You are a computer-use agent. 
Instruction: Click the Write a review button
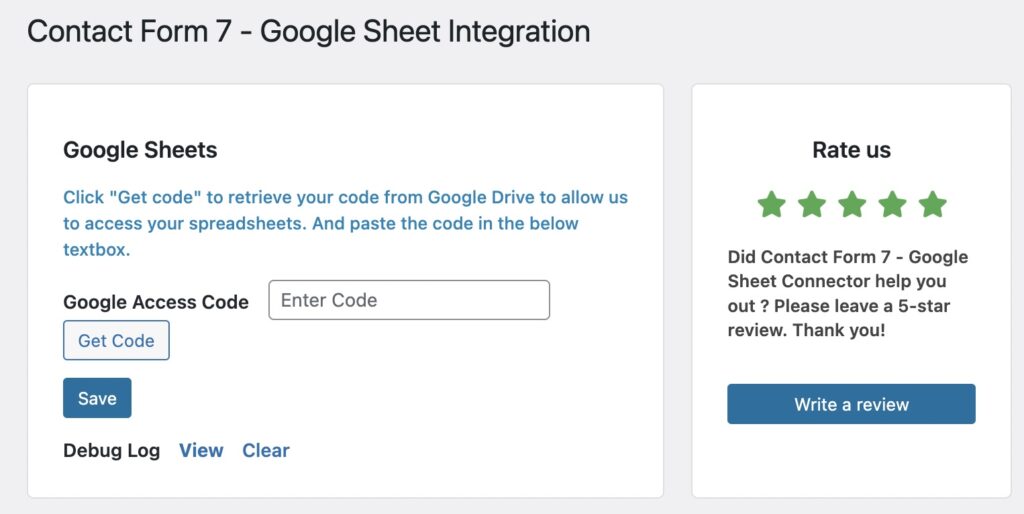(851, 404)
